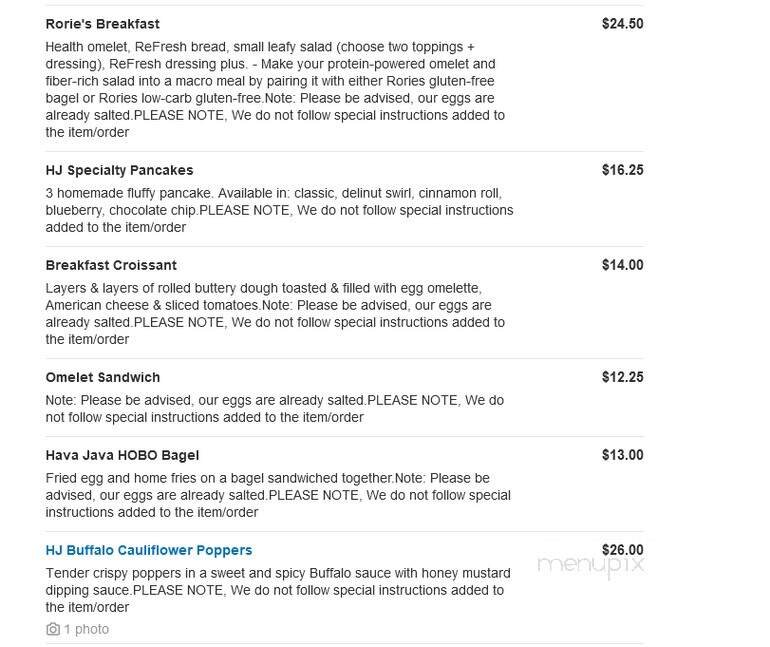The image size is (770, 647).
Task: Select the Hava Java HOBO Bagel title
Action: 122,455
